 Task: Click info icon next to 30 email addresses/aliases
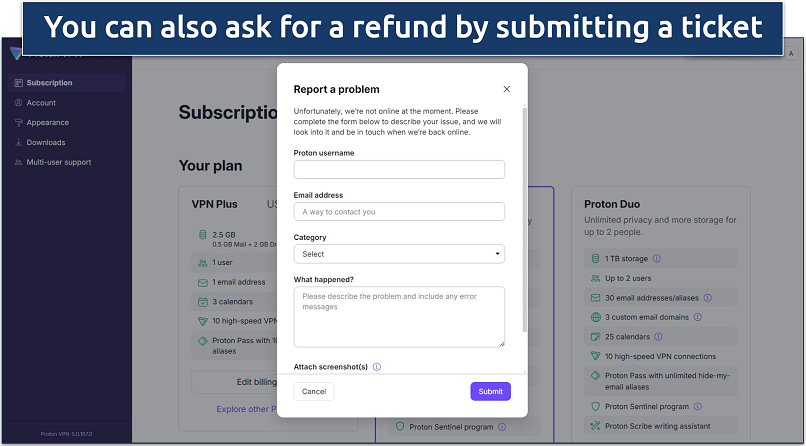pos(707,297)
